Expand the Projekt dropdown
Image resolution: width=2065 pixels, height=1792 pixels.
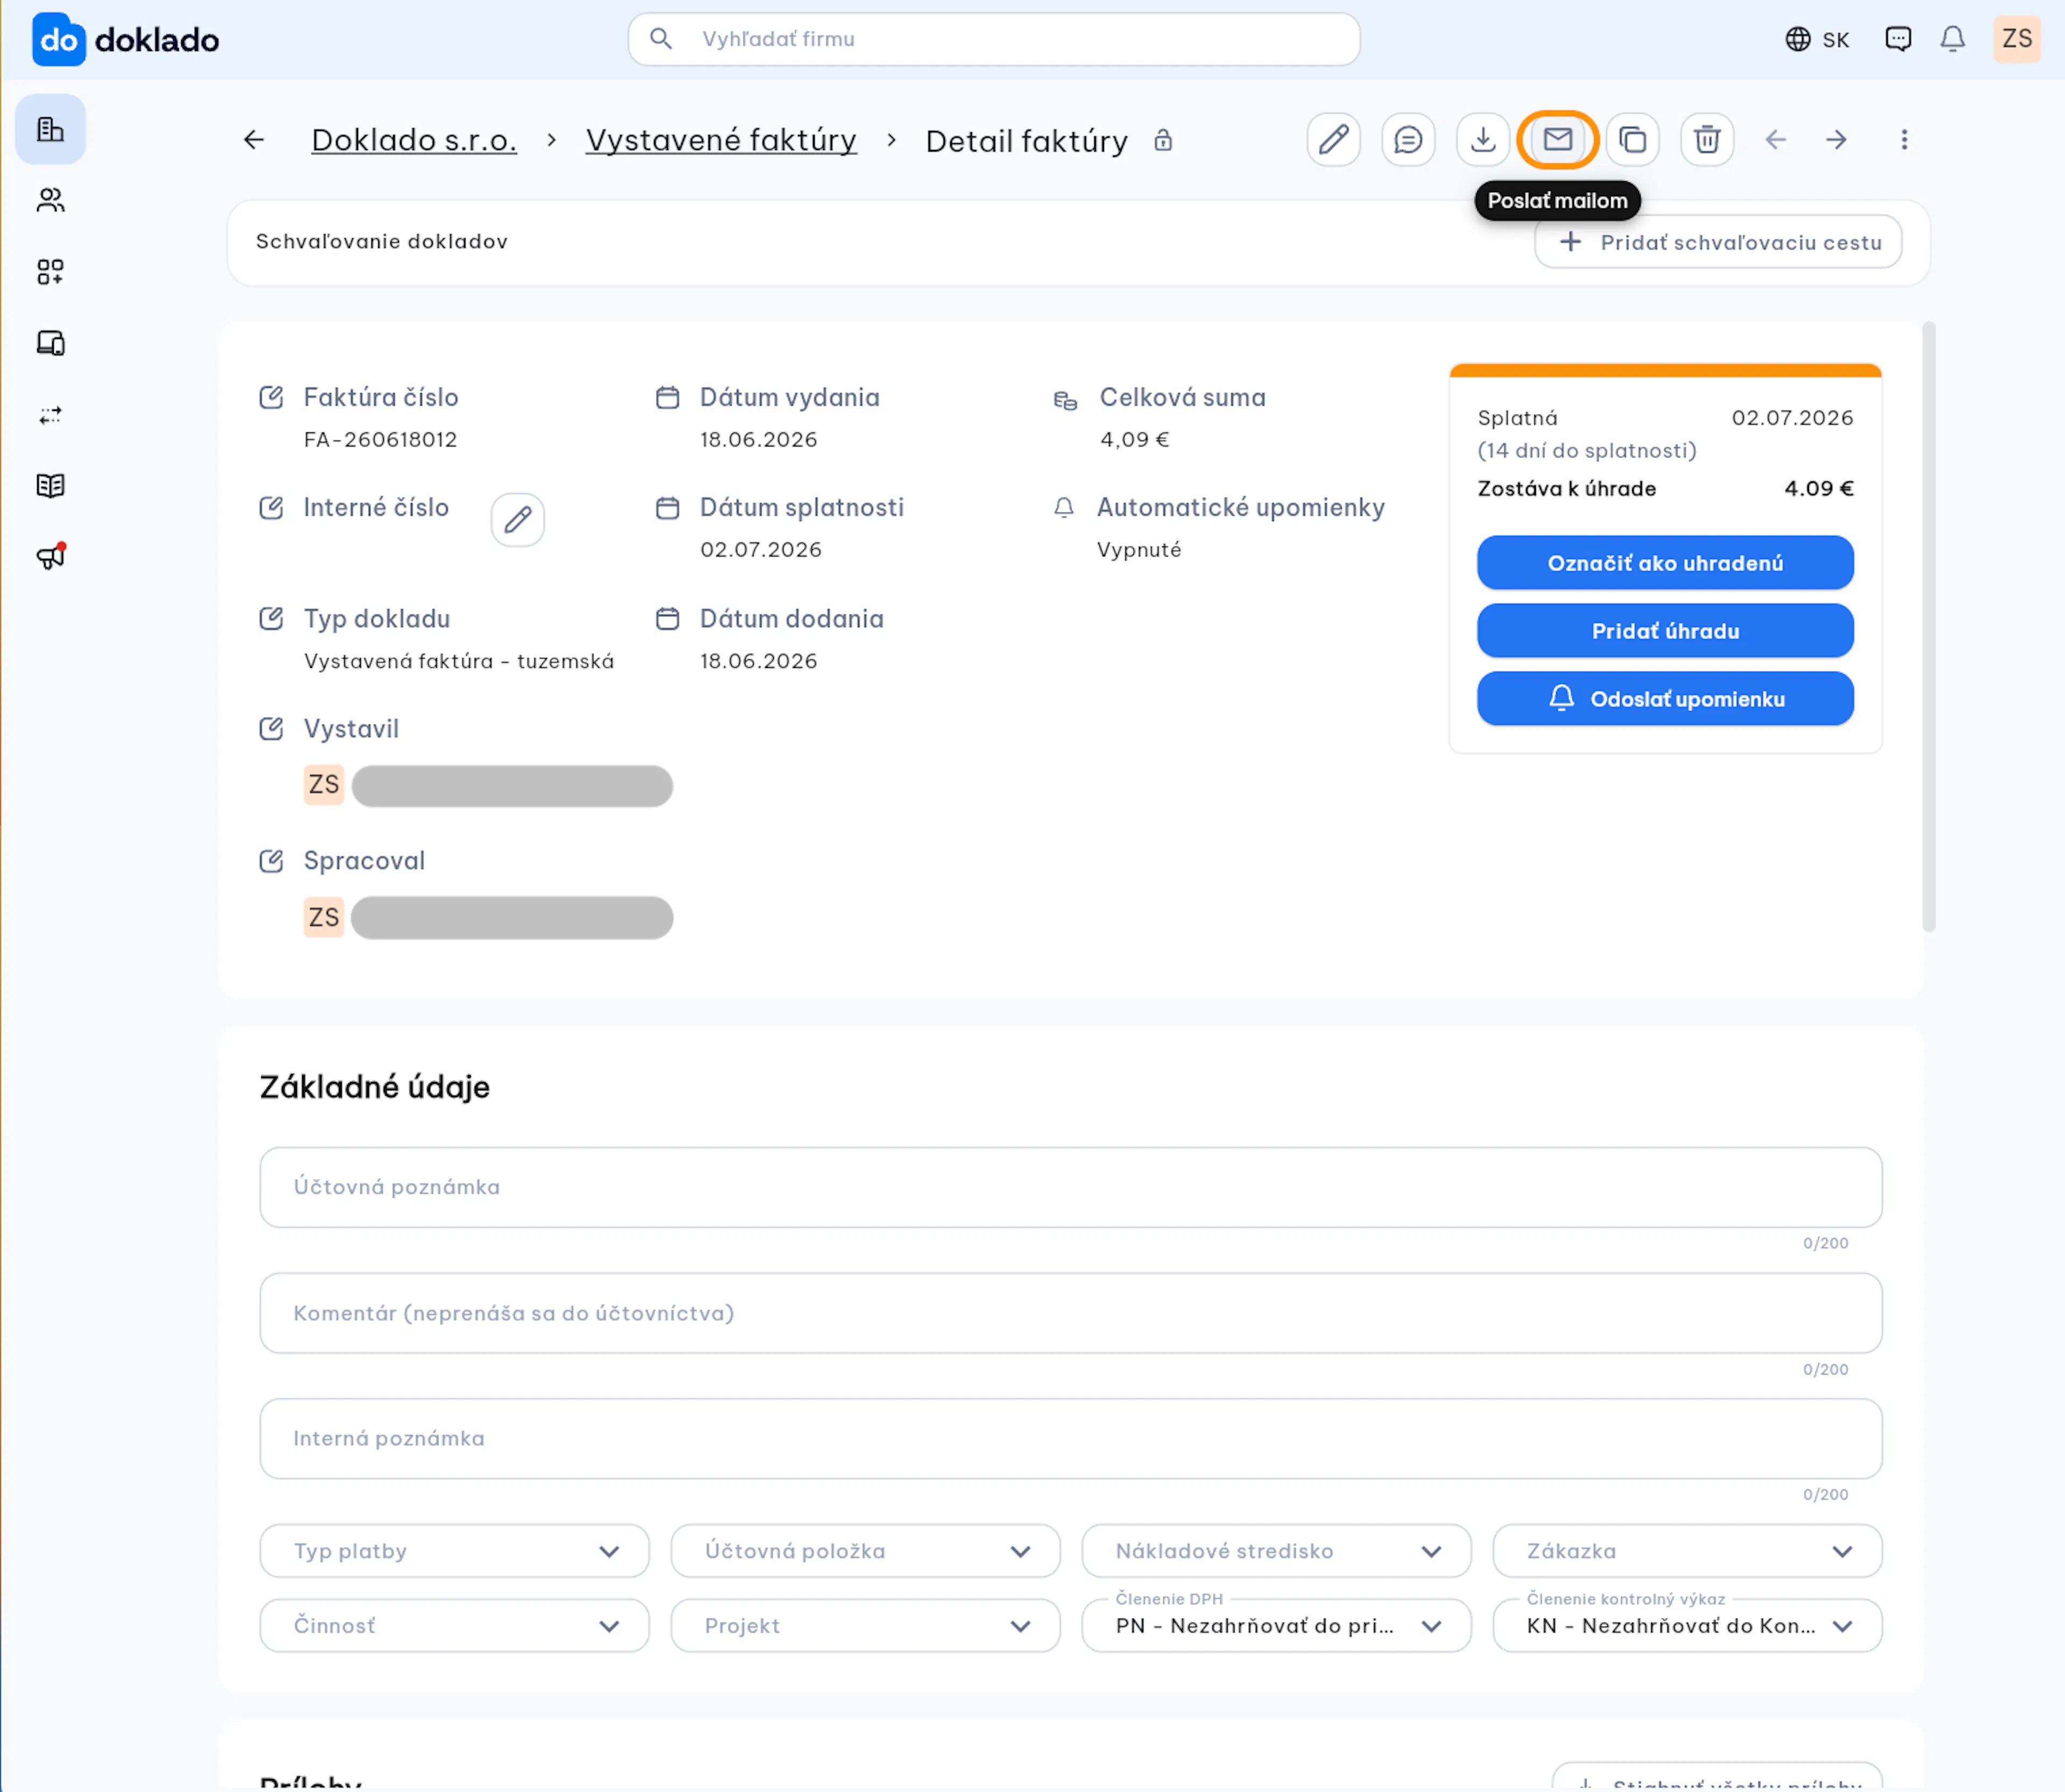pyautogui.click(x=865, y=1626)
